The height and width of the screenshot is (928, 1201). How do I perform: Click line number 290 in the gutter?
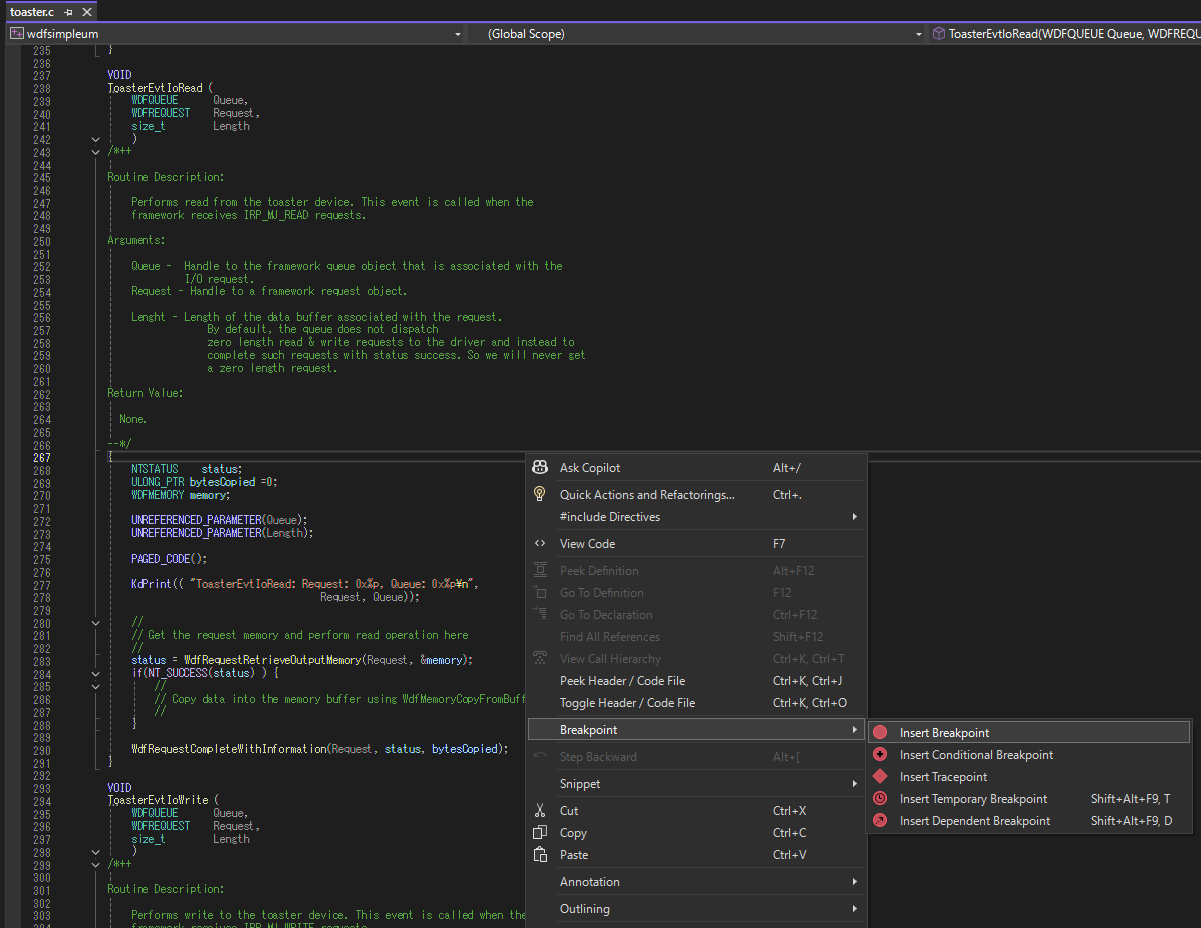point(42,750)
